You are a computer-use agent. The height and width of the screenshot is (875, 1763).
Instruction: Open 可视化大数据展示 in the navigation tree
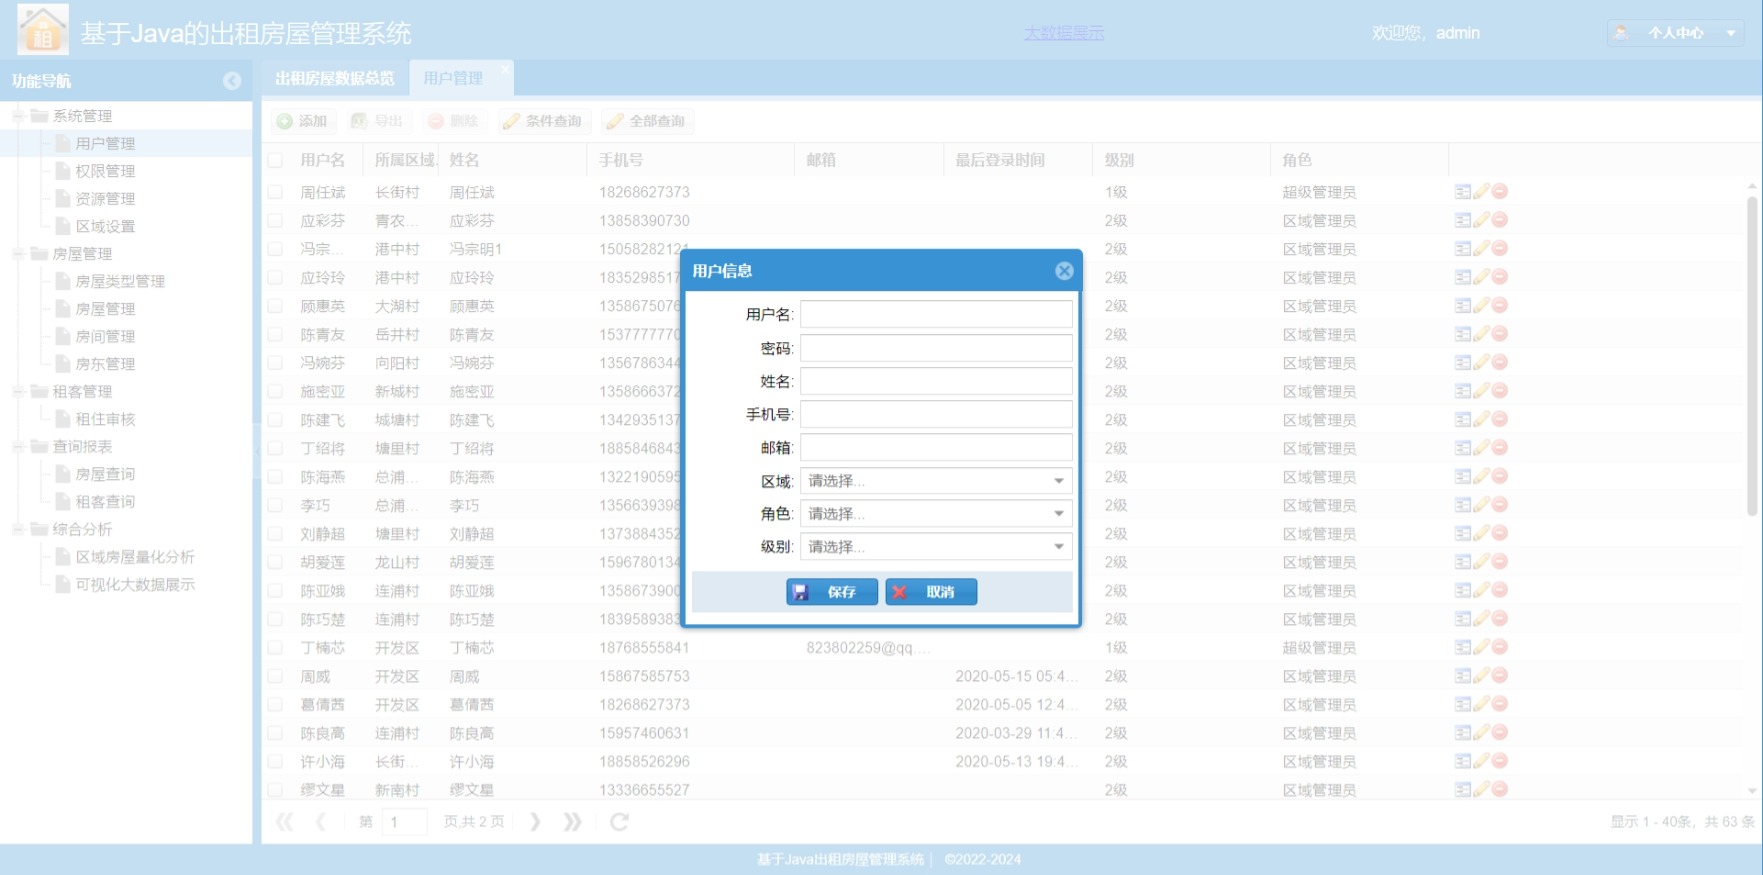[x=135, y=584]
